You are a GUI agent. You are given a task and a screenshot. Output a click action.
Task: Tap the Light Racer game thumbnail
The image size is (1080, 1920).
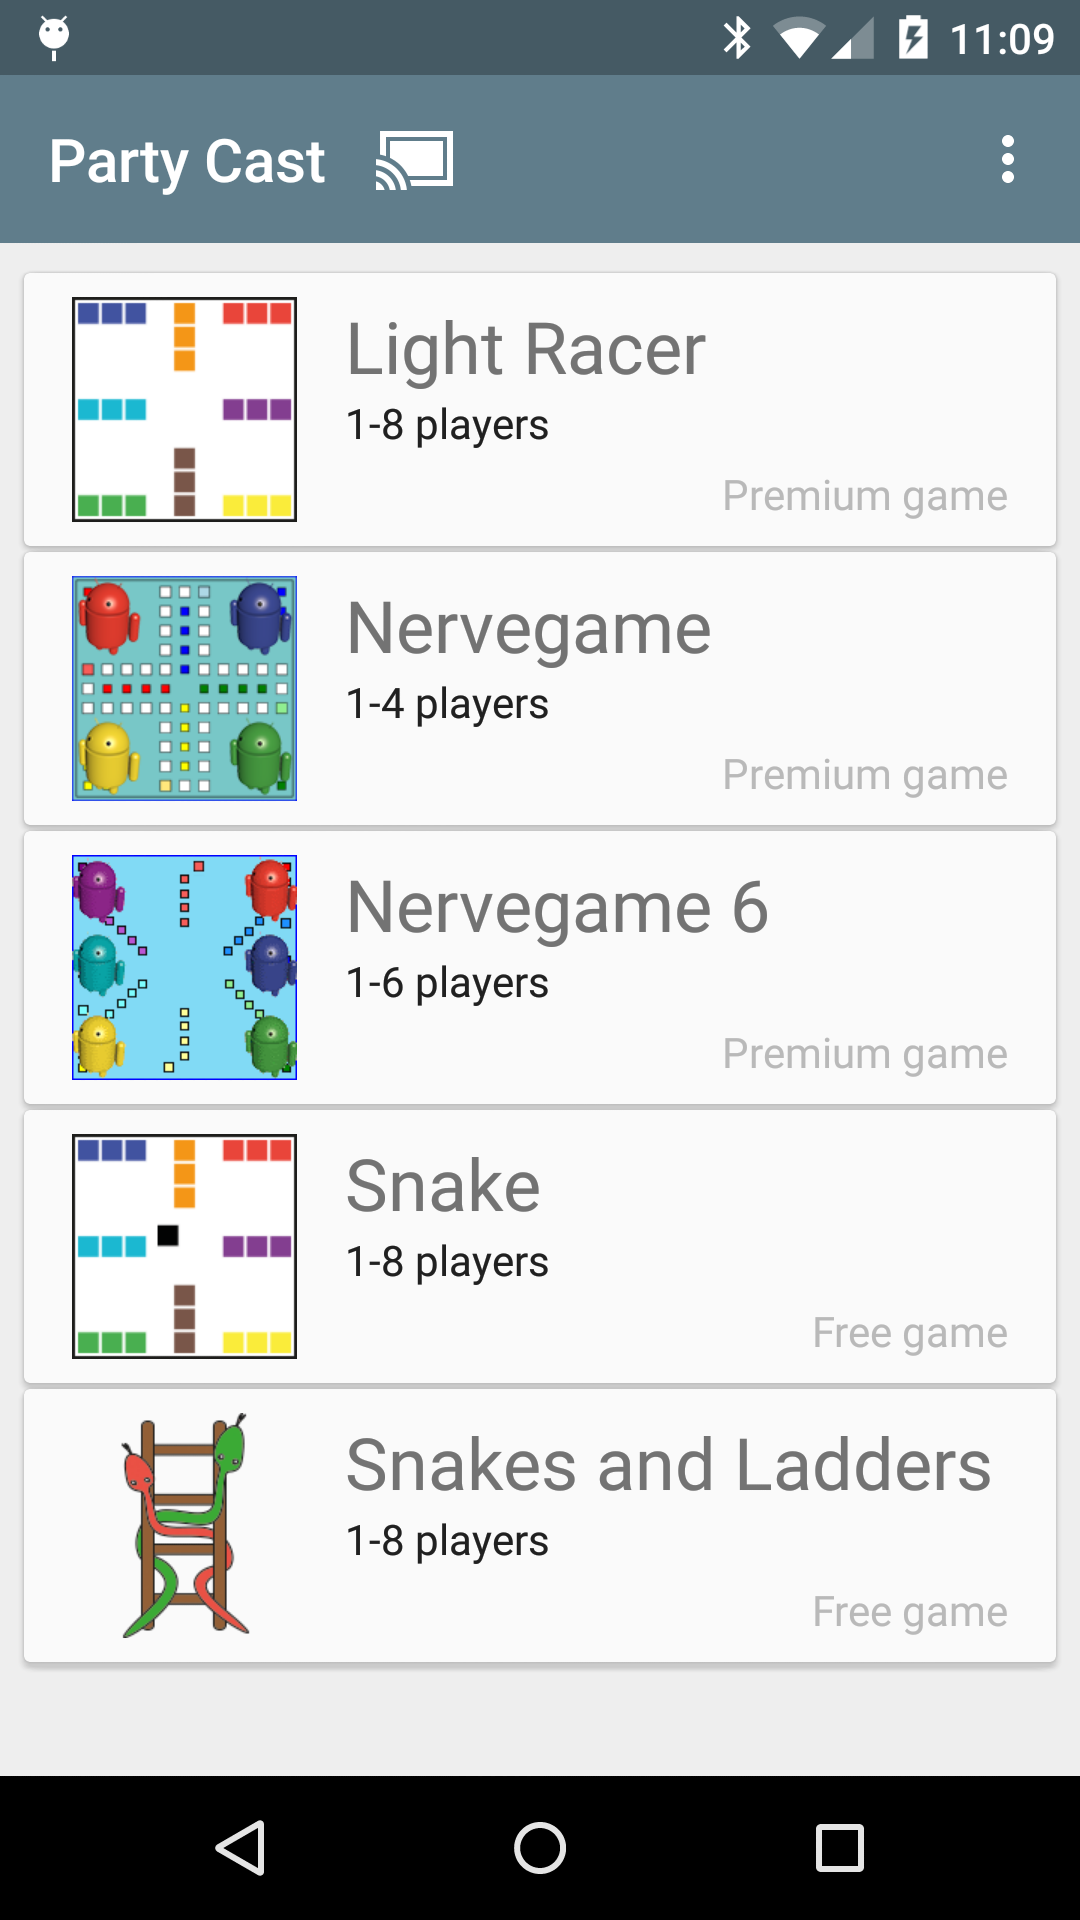(x=185, y=409)
